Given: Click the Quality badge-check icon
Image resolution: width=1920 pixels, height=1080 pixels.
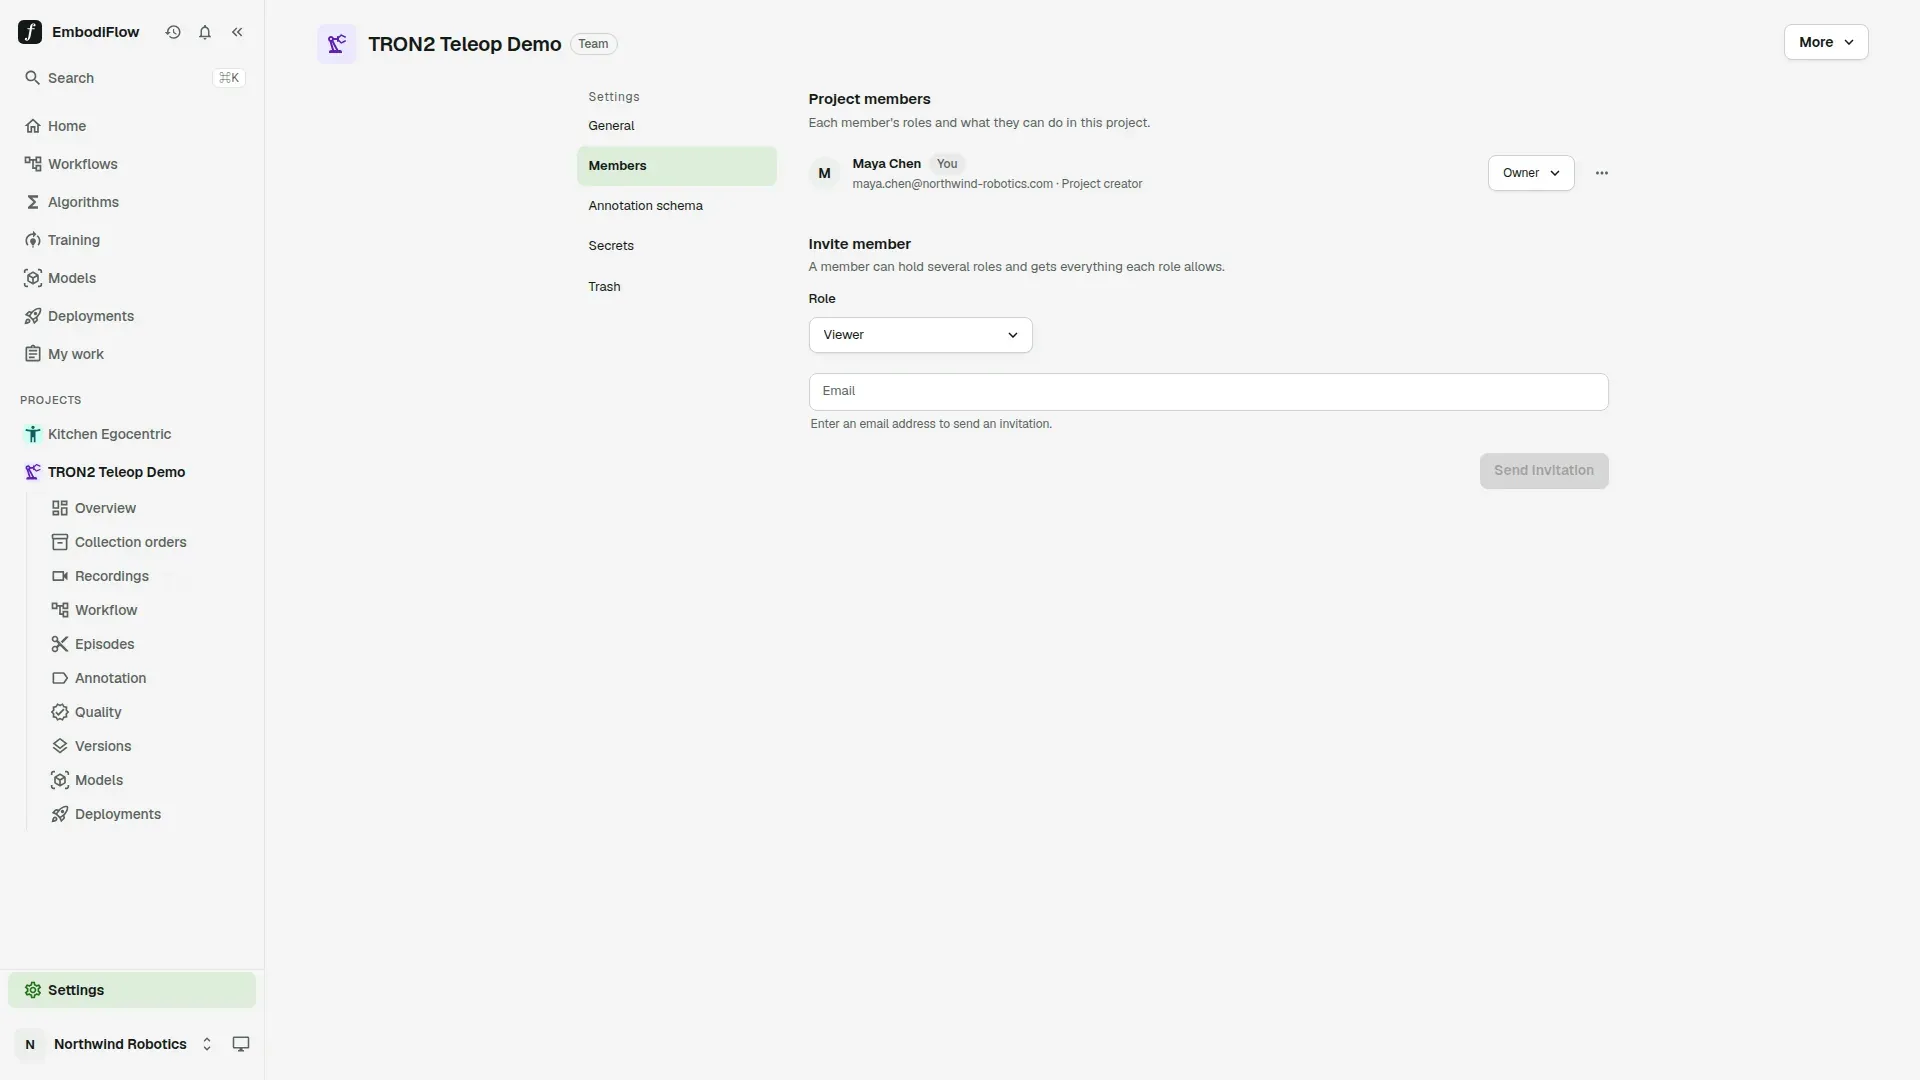Looking at the screenshot, I should pyautogui.click(x=60, y=712).
